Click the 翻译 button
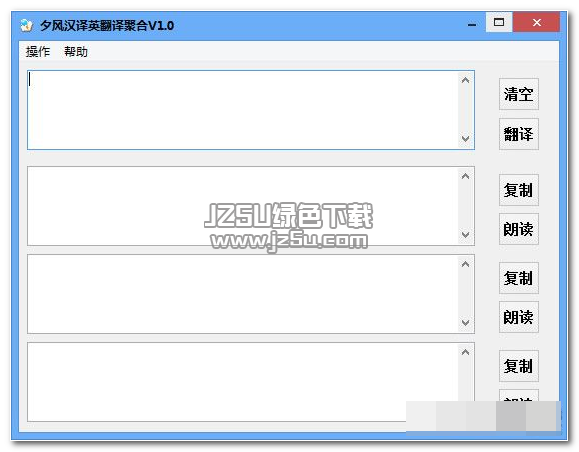 tap(519, 134)
